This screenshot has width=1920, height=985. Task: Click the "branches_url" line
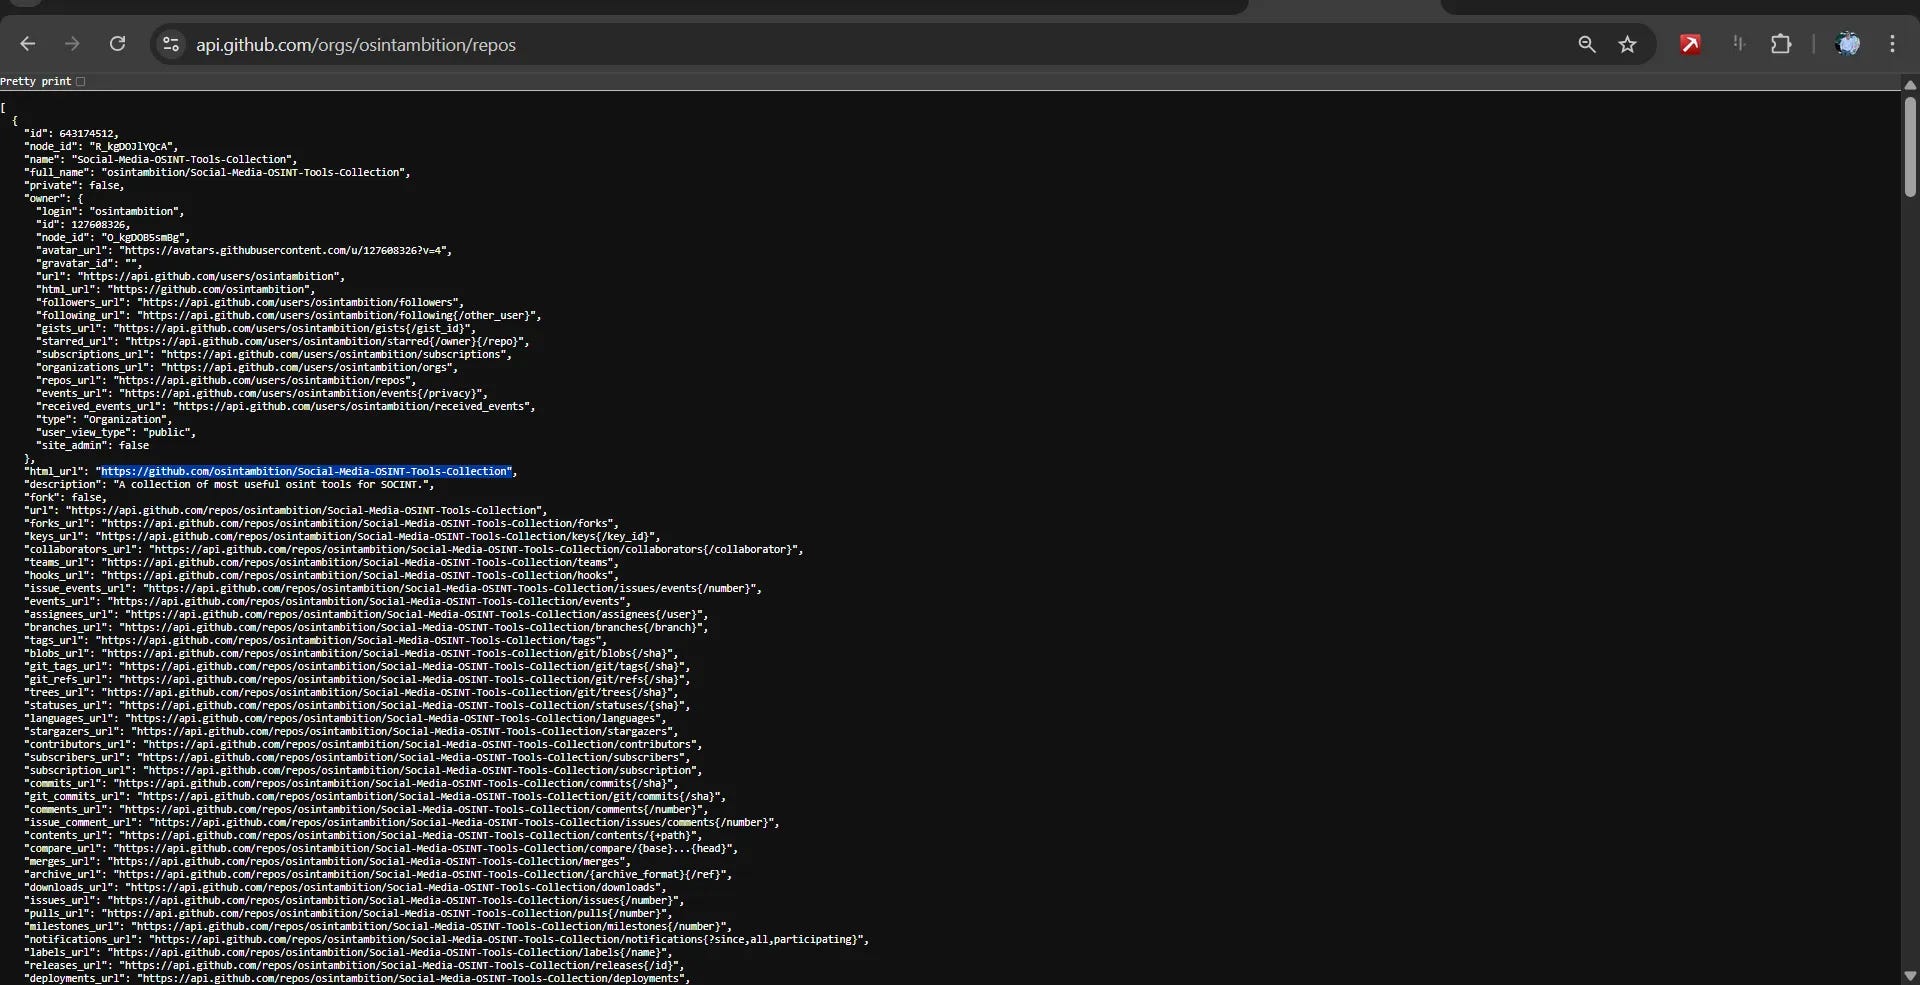pos(366,627)
